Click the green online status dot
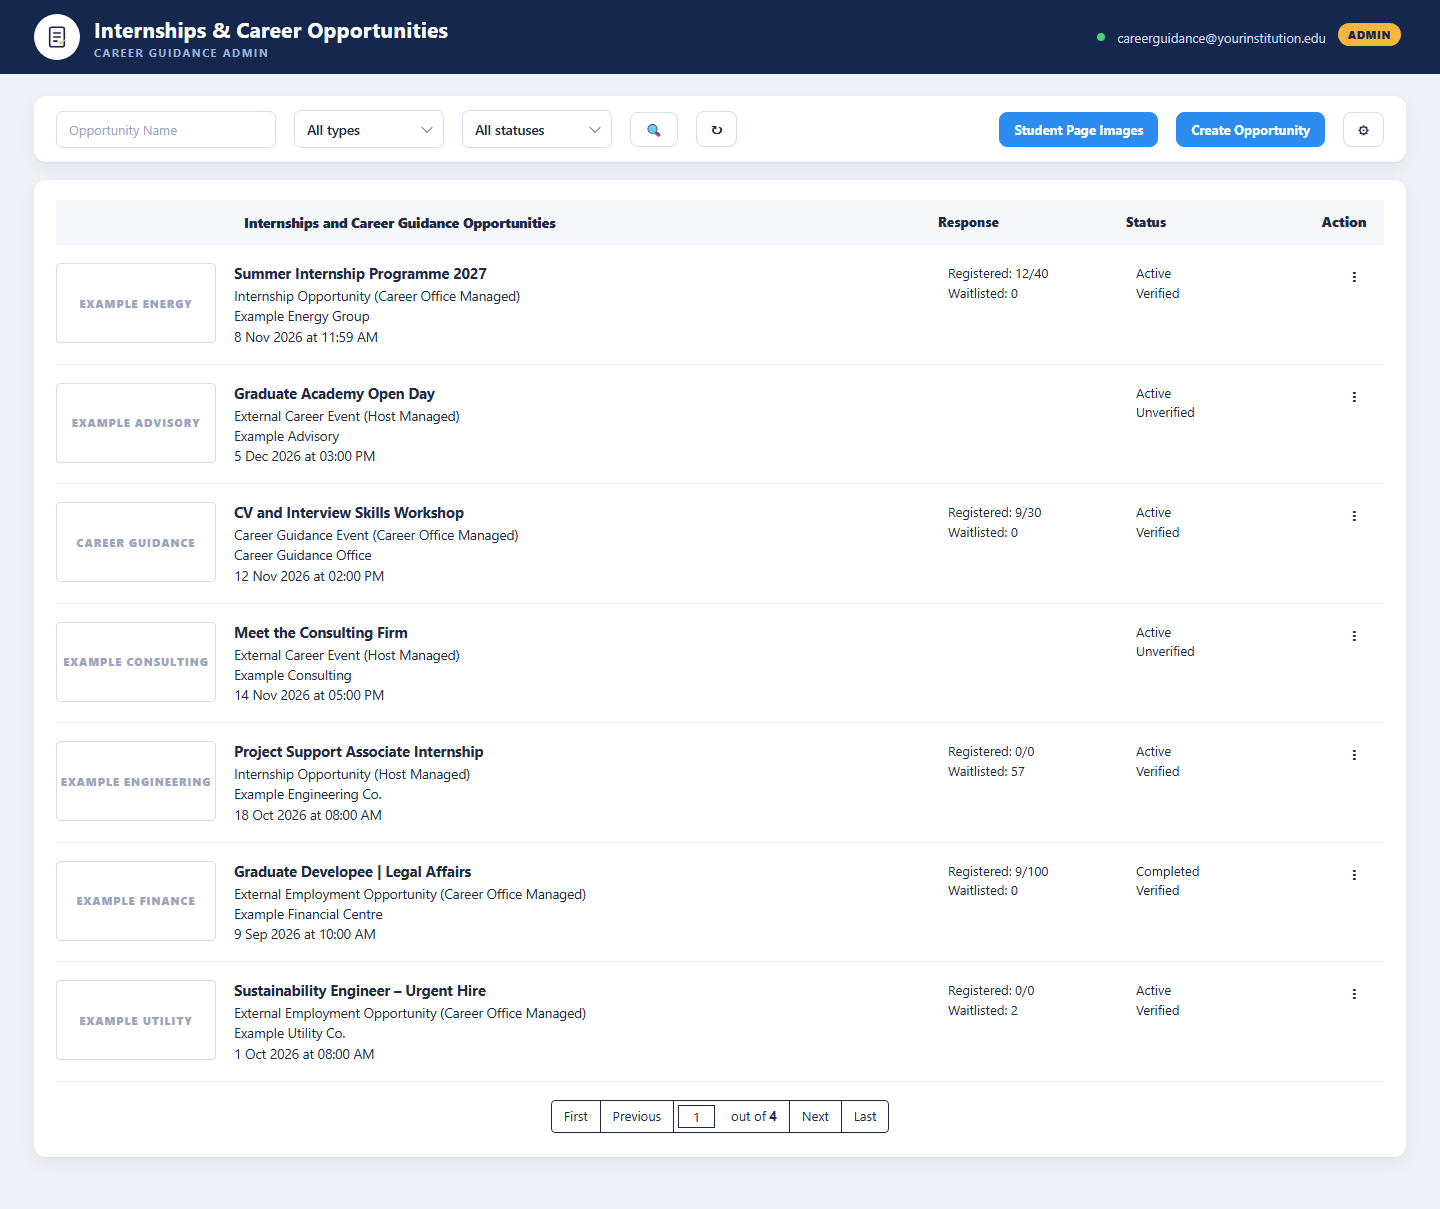1440x1209 pixels. (x=1101, y=37)
